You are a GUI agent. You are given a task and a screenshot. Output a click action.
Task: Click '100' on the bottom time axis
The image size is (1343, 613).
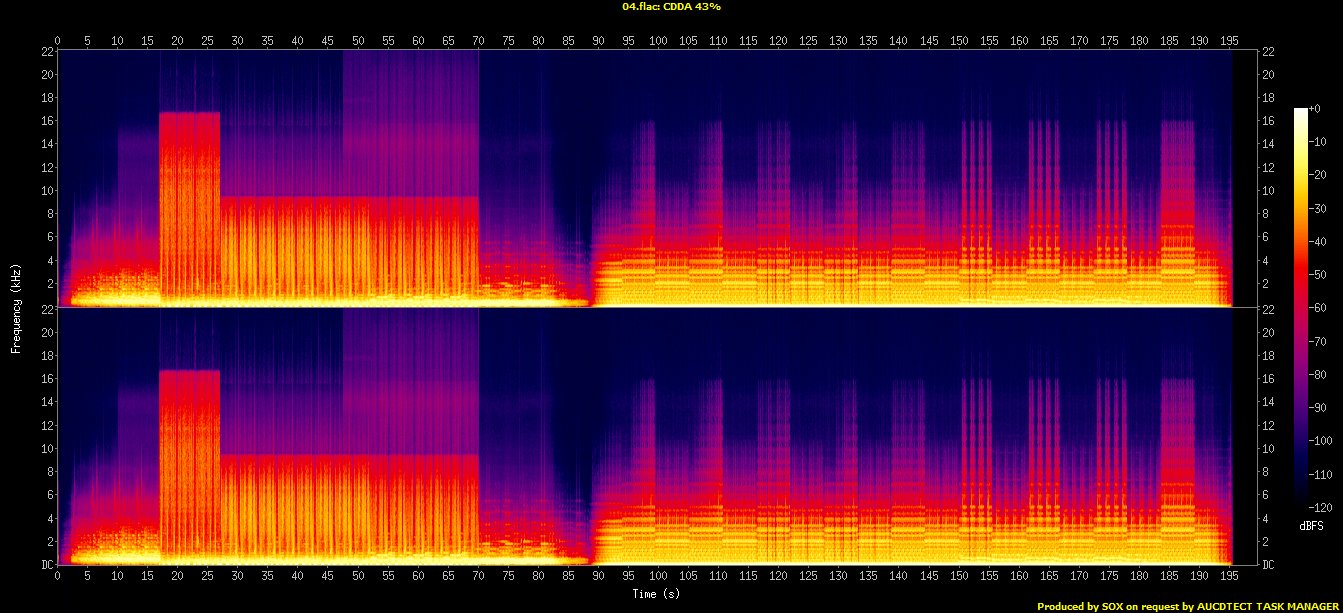659,577
